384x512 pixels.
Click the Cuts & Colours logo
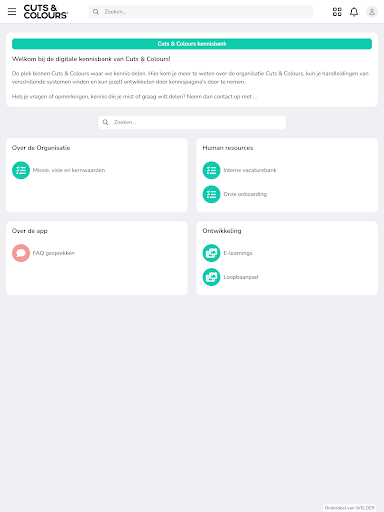tap(46, 12)
